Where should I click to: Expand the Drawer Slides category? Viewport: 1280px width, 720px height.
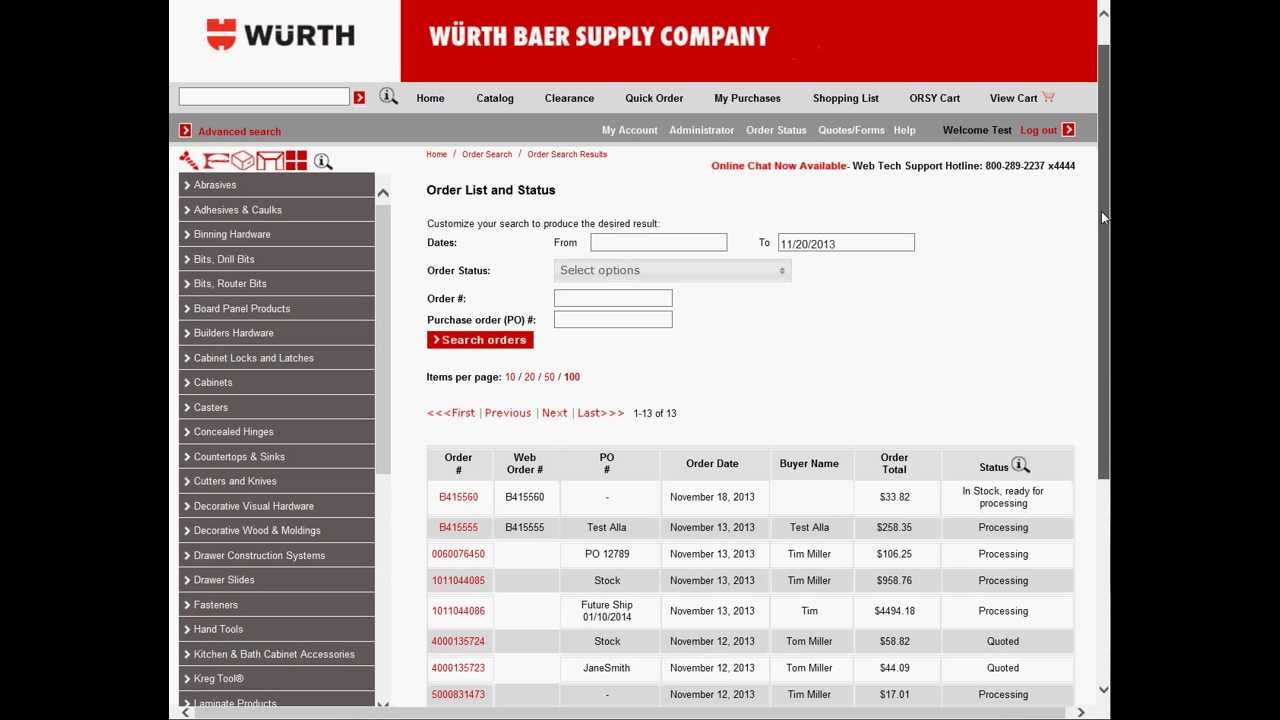pos(276,580)
